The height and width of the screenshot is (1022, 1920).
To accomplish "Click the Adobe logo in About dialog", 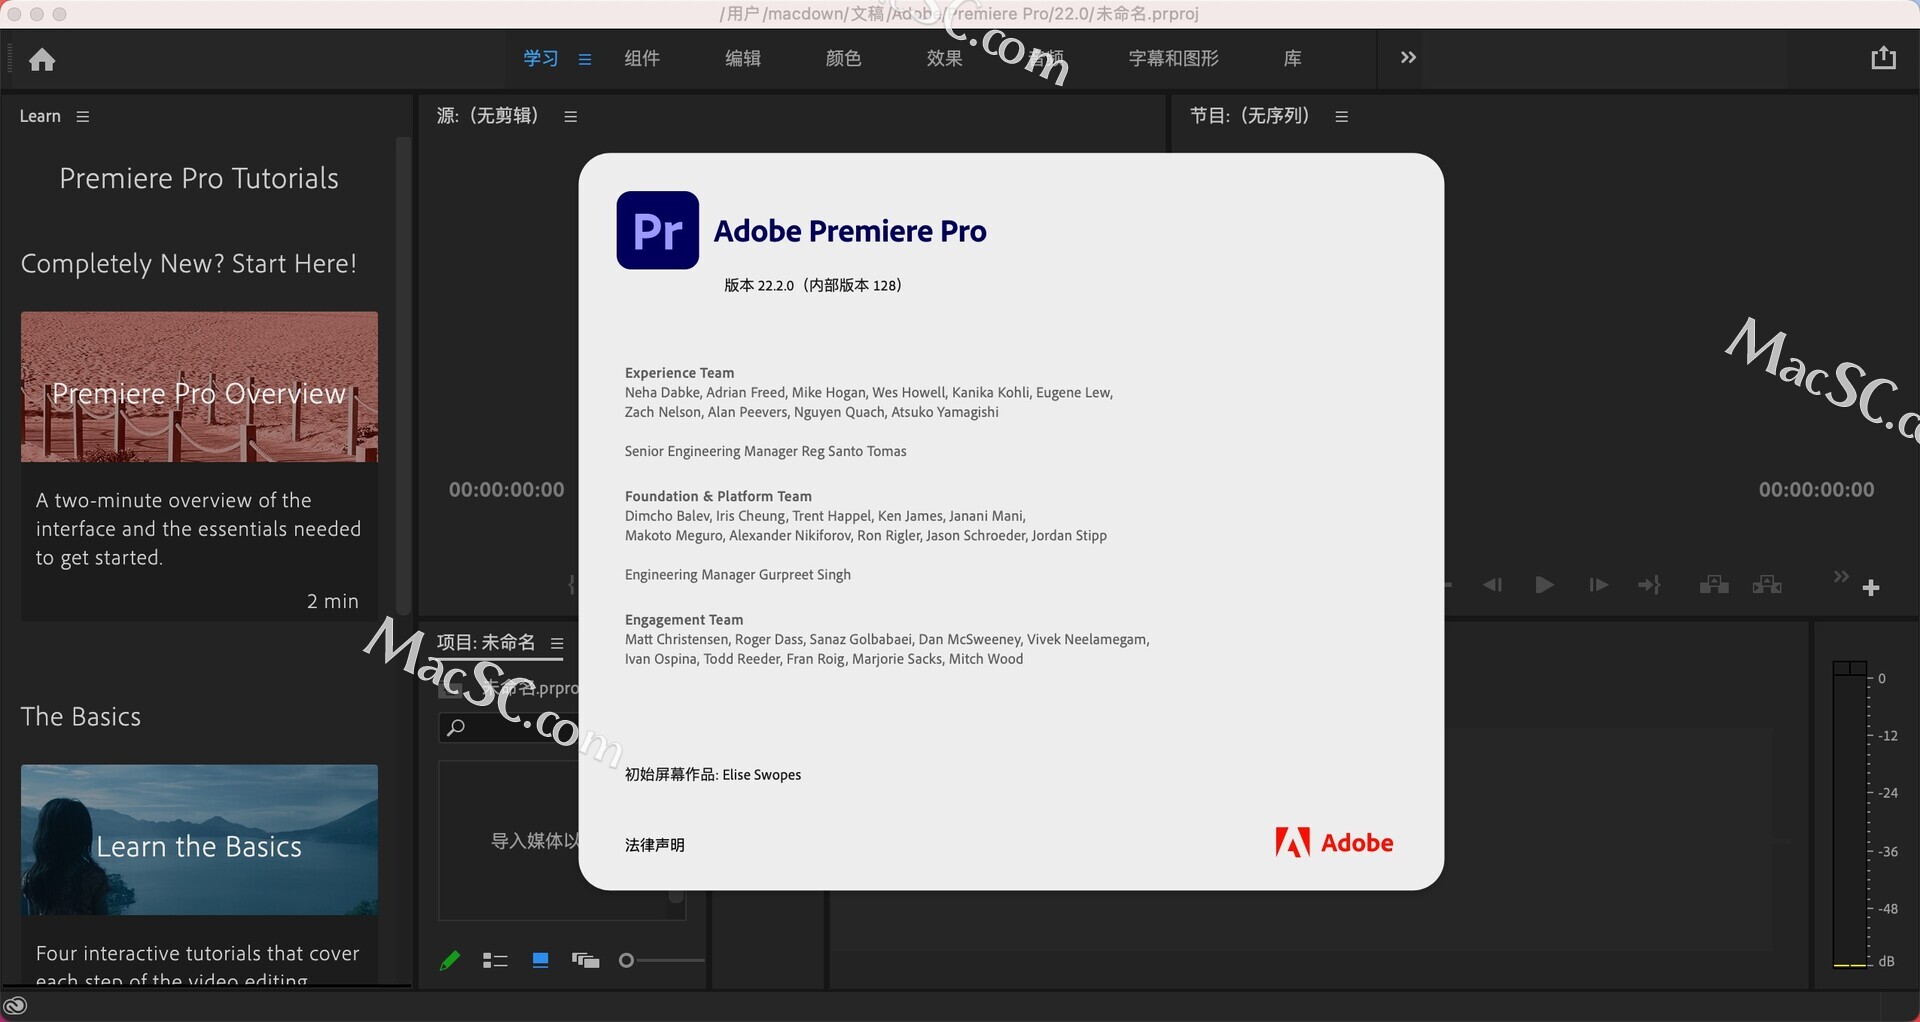I will (1334, 843).
